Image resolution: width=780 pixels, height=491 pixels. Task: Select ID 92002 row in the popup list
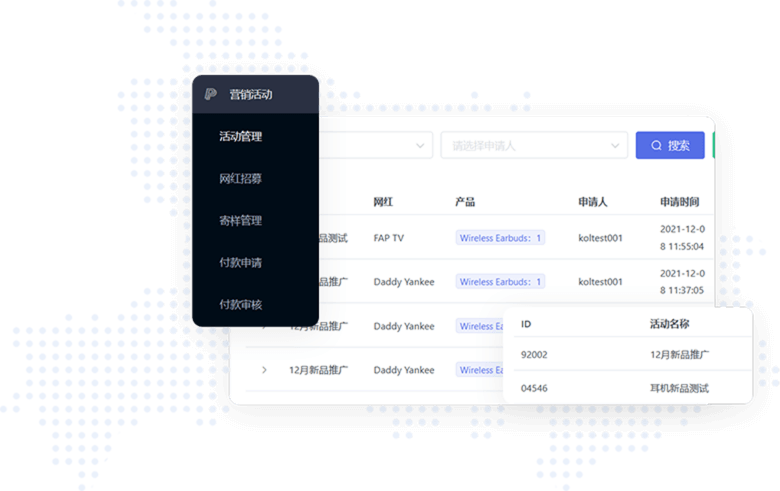tap(535, 354)
